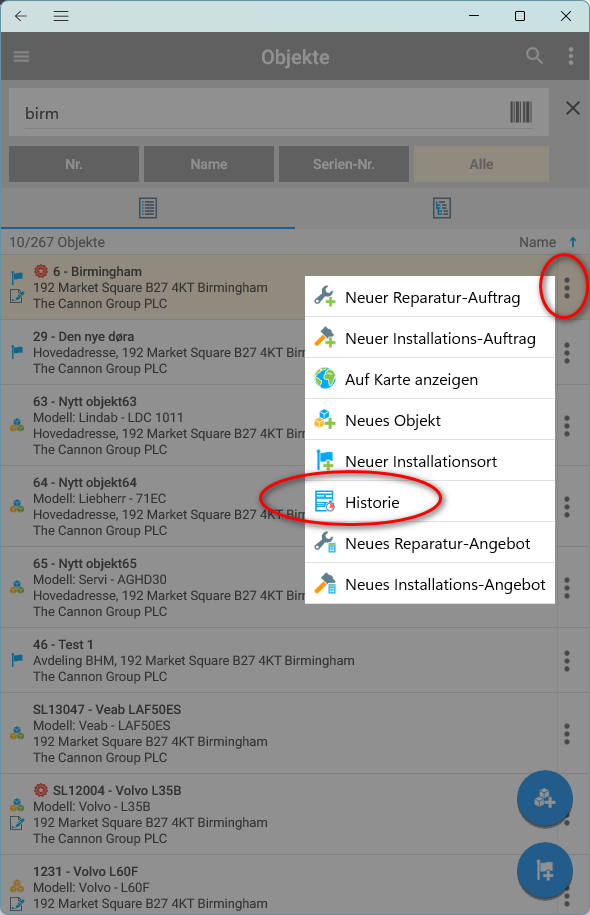This screenshot has width=590, height=915.
Task: Click the cubes icon on 63 - Nytt objekt63
Action: [x=17, y=425]
